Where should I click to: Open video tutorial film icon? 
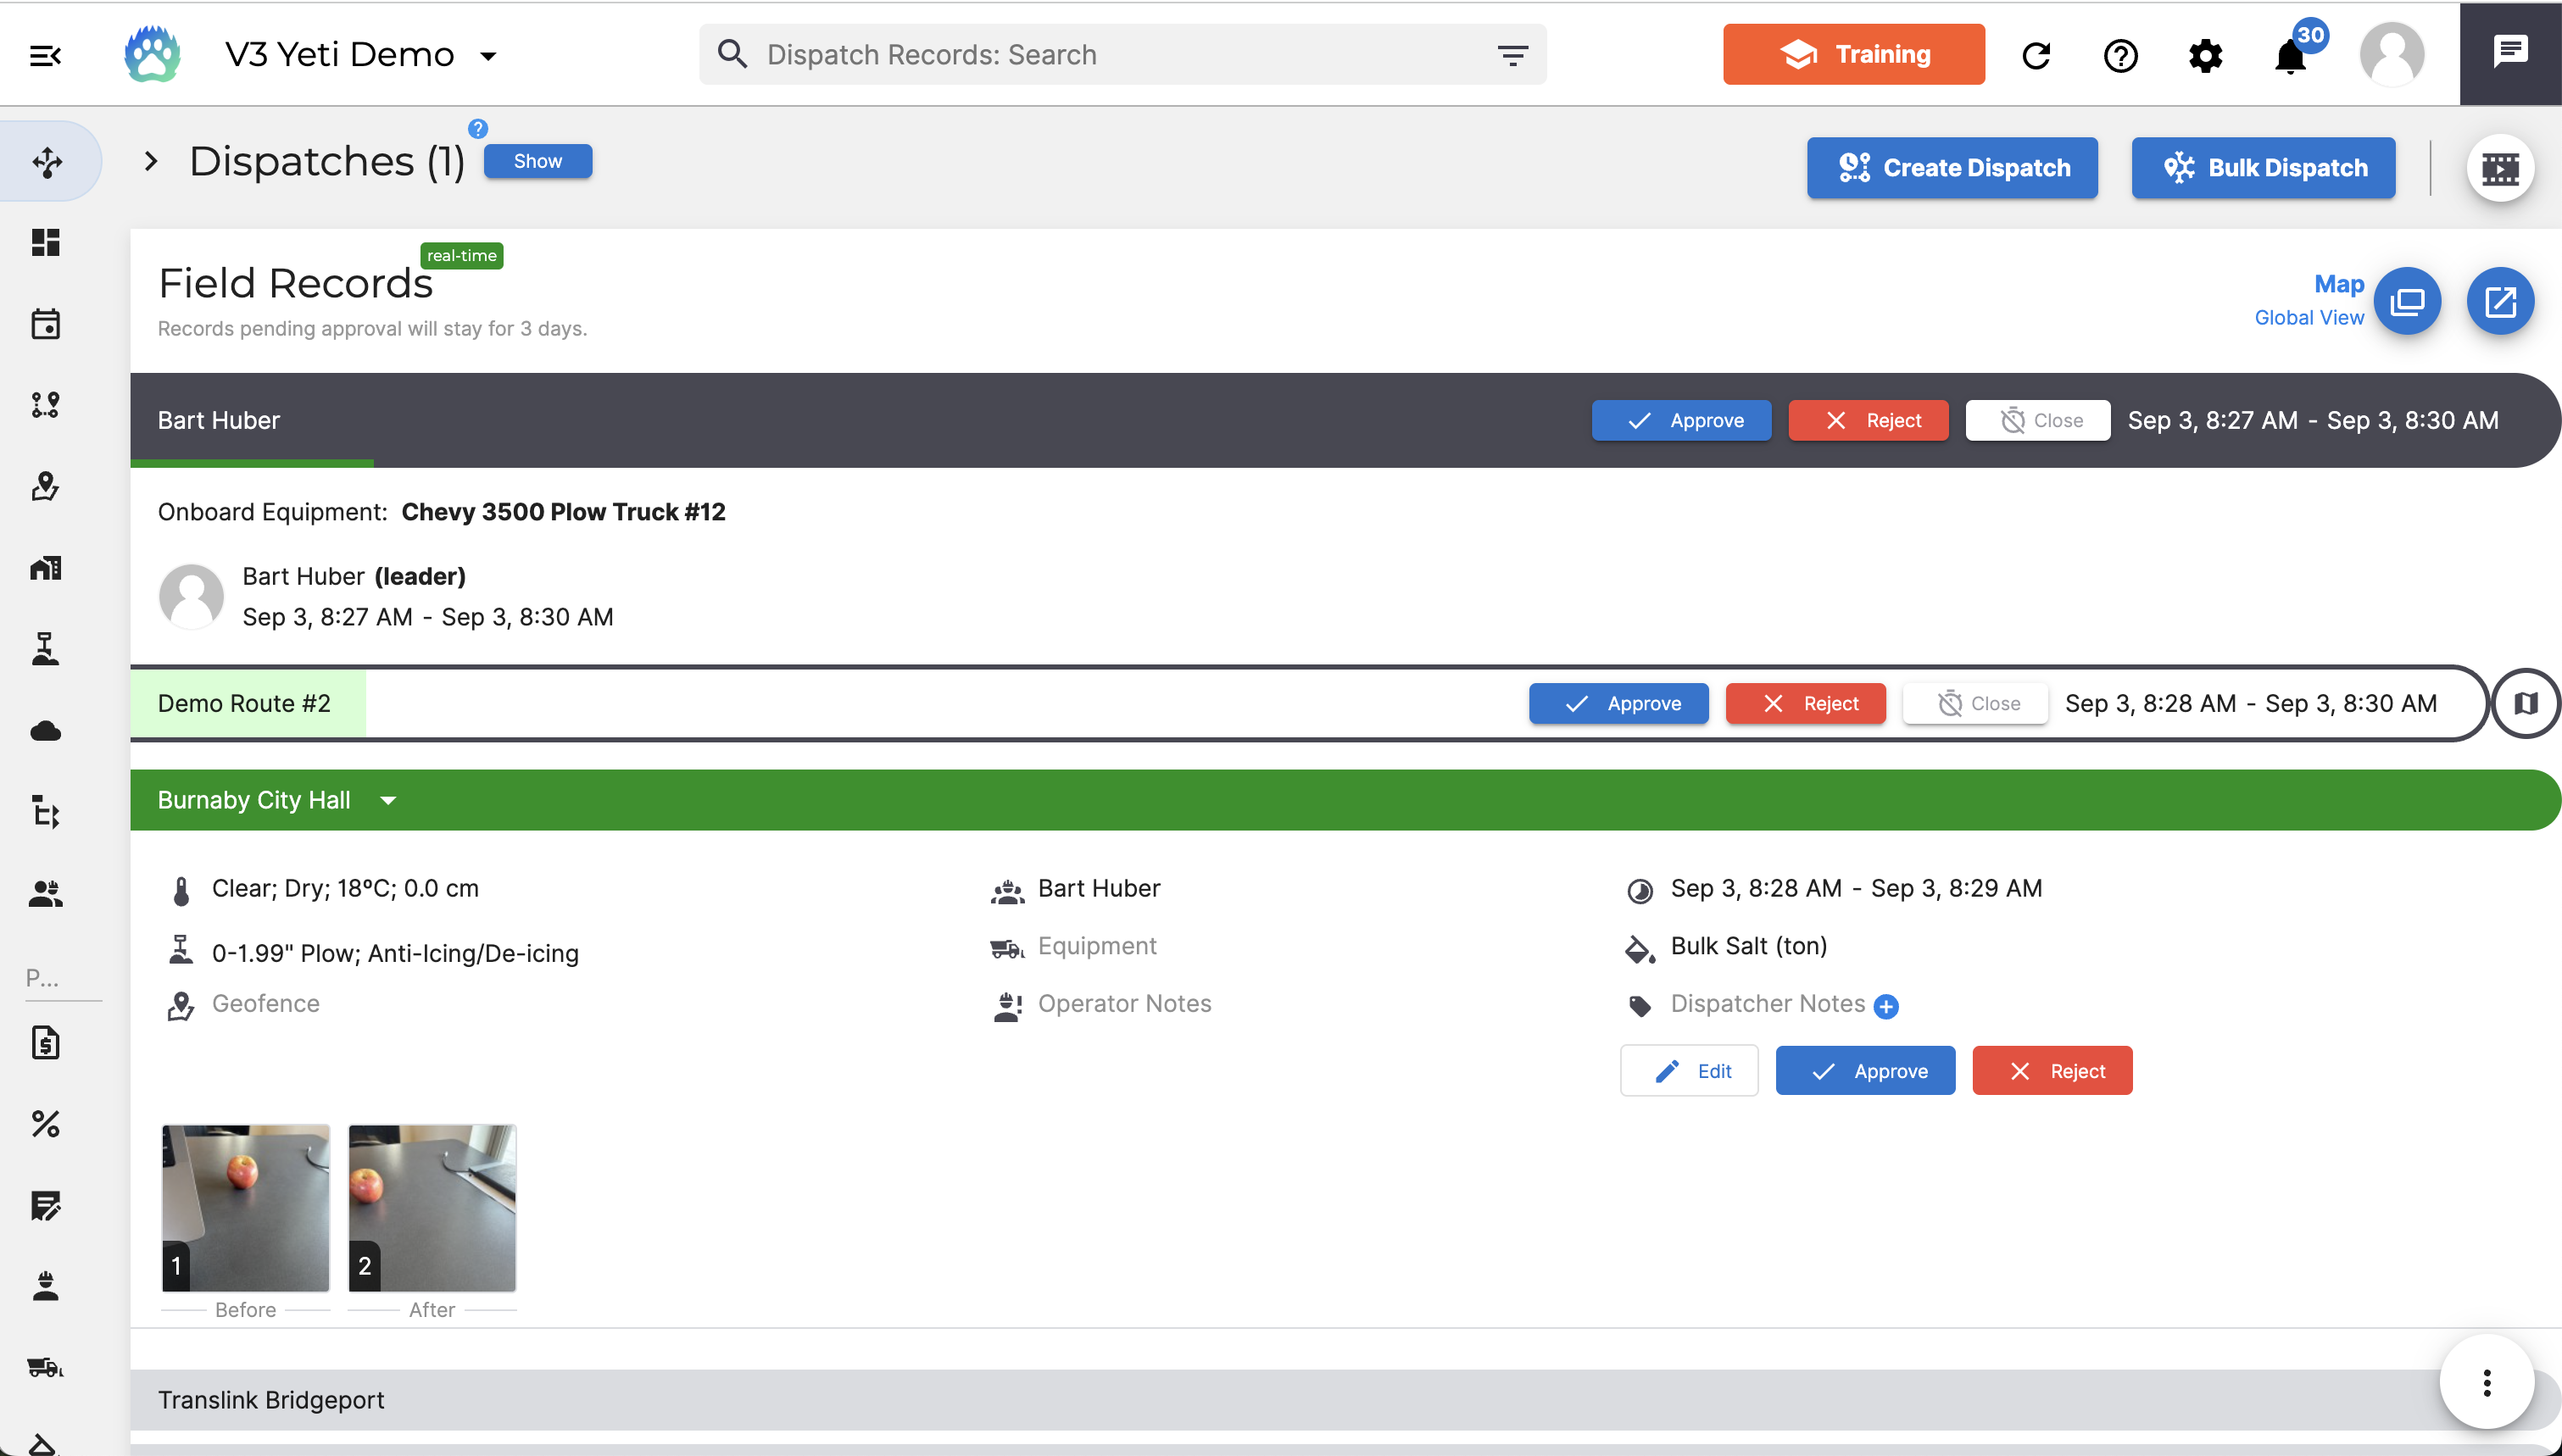point(2500,168)
